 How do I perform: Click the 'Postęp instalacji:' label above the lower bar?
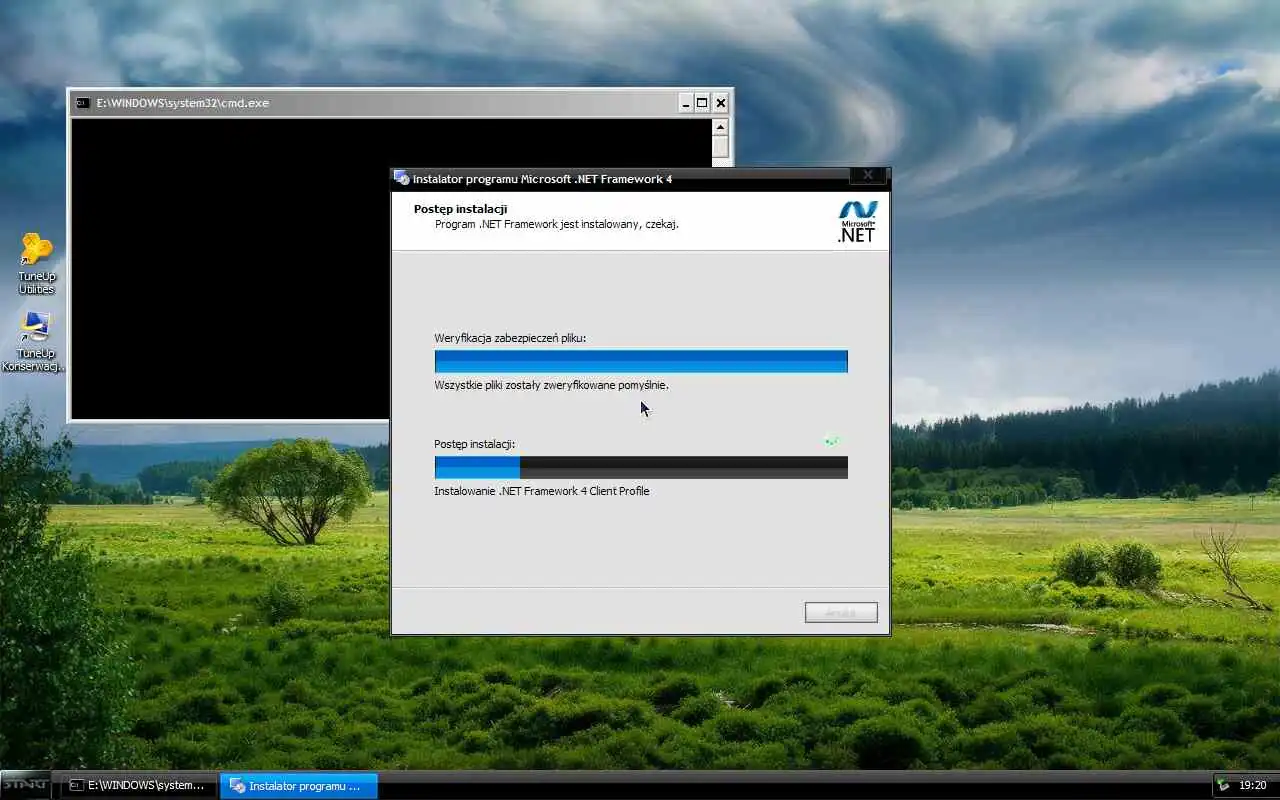(475, 444)
